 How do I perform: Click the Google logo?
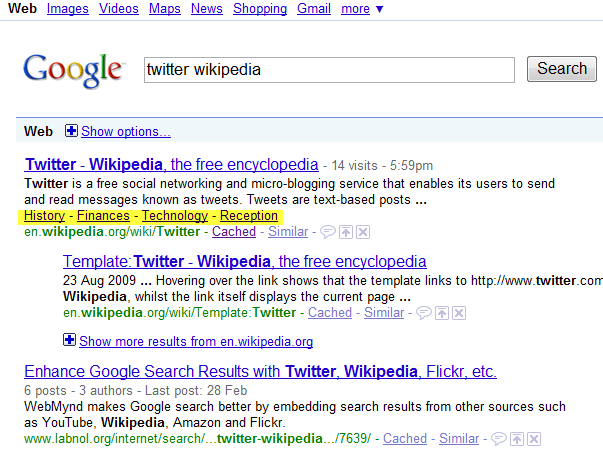click(x=73, y=70)
